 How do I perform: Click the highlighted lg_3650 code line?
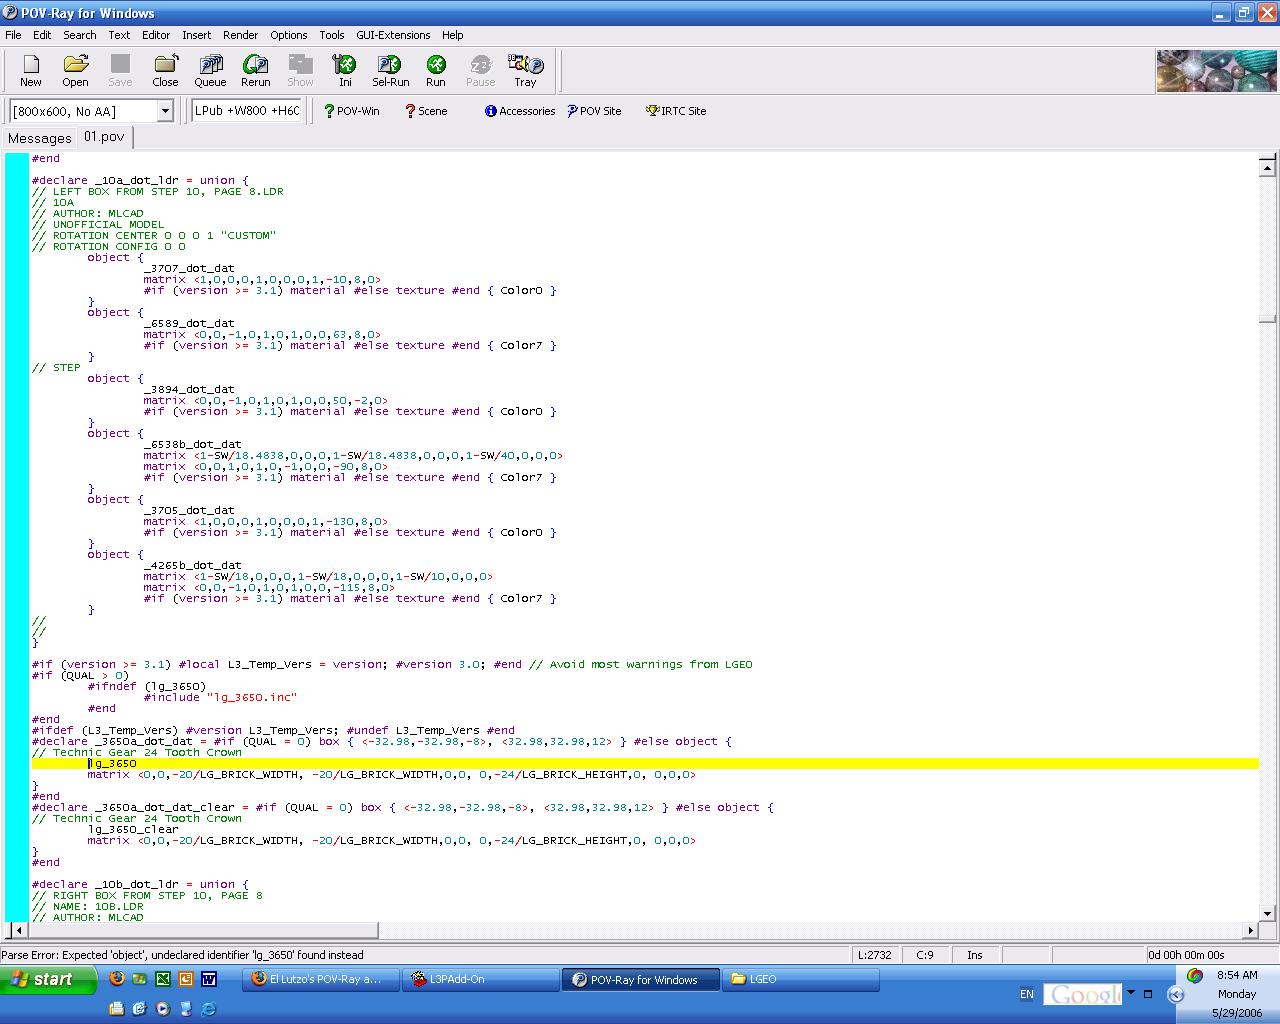[644, 763]
